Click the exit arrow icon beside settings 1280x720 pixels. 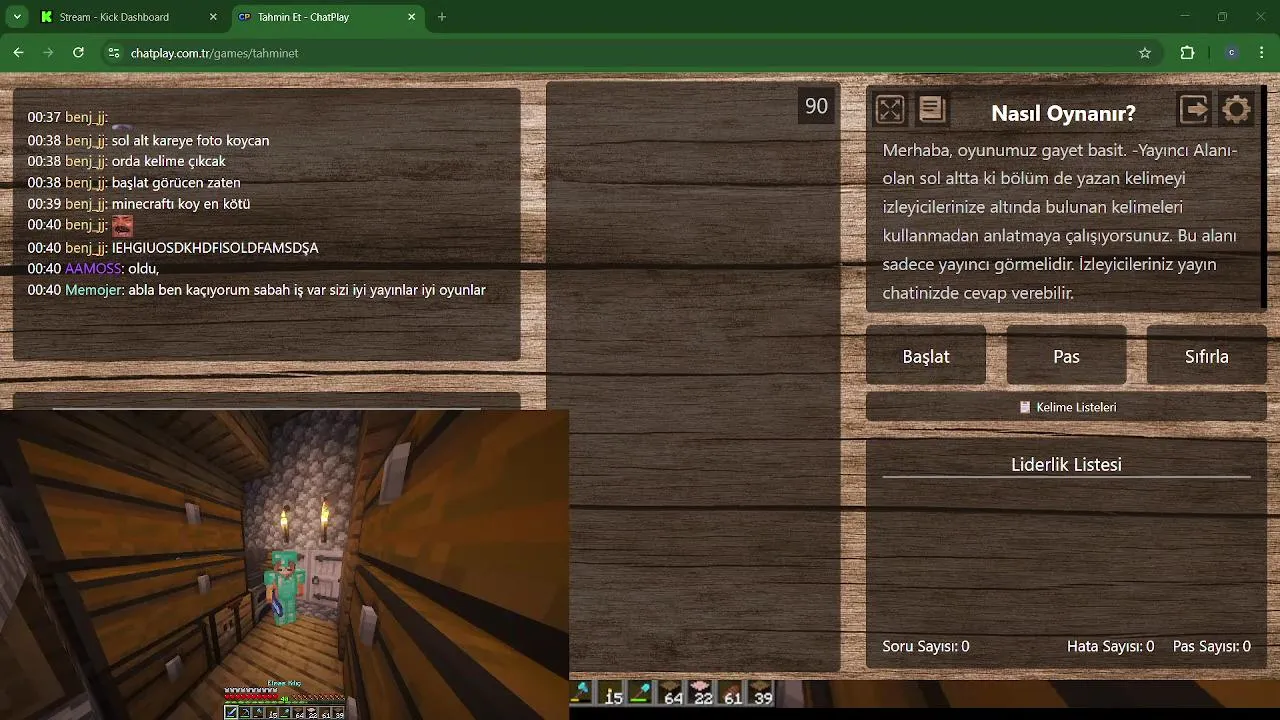pyautogui.click(x=1194, y=109)
